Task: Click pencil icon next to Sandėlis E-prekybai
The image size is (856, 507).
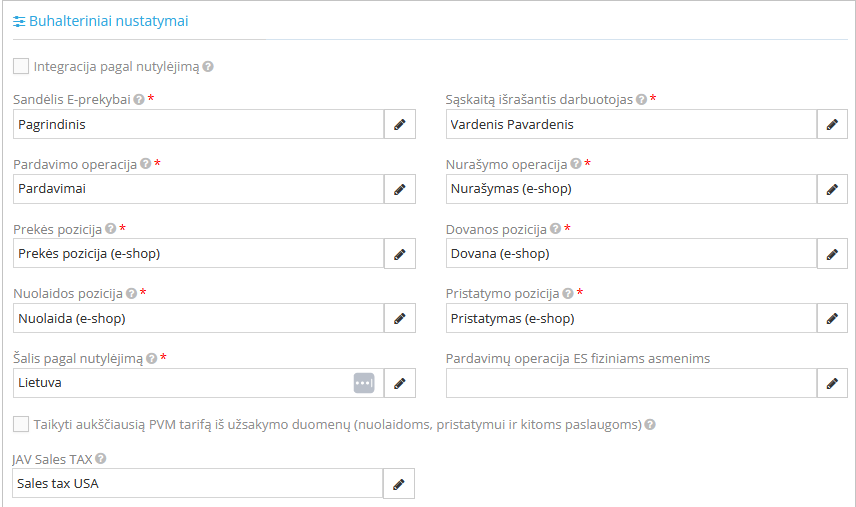Action: click(x=400, y=124)
